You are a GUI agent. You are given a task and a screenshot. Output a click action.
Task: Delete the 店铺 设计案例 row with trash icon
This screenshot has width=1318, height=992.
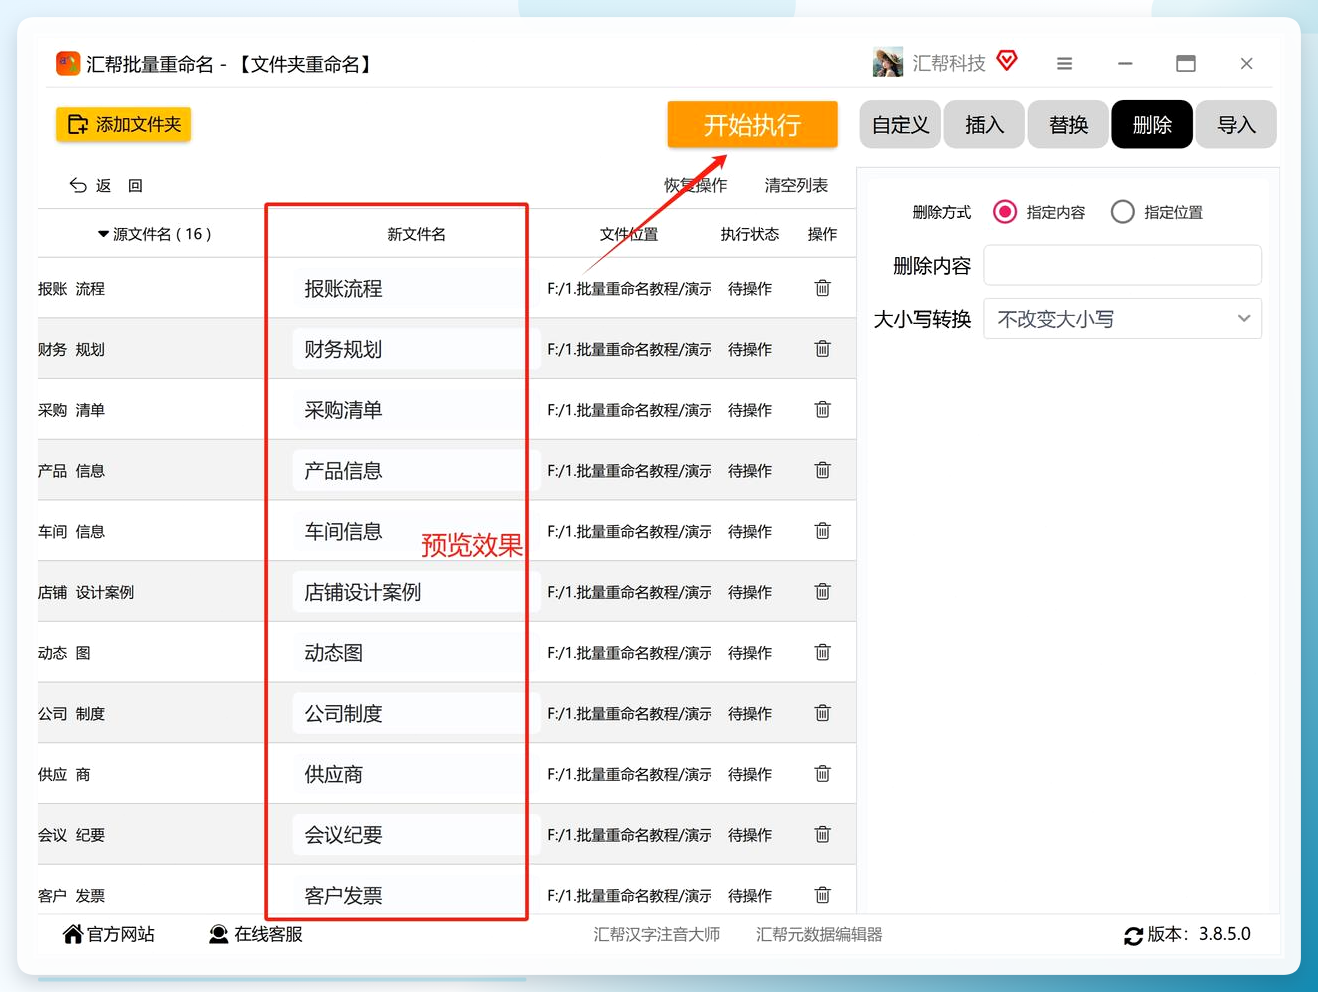(822, 592)
